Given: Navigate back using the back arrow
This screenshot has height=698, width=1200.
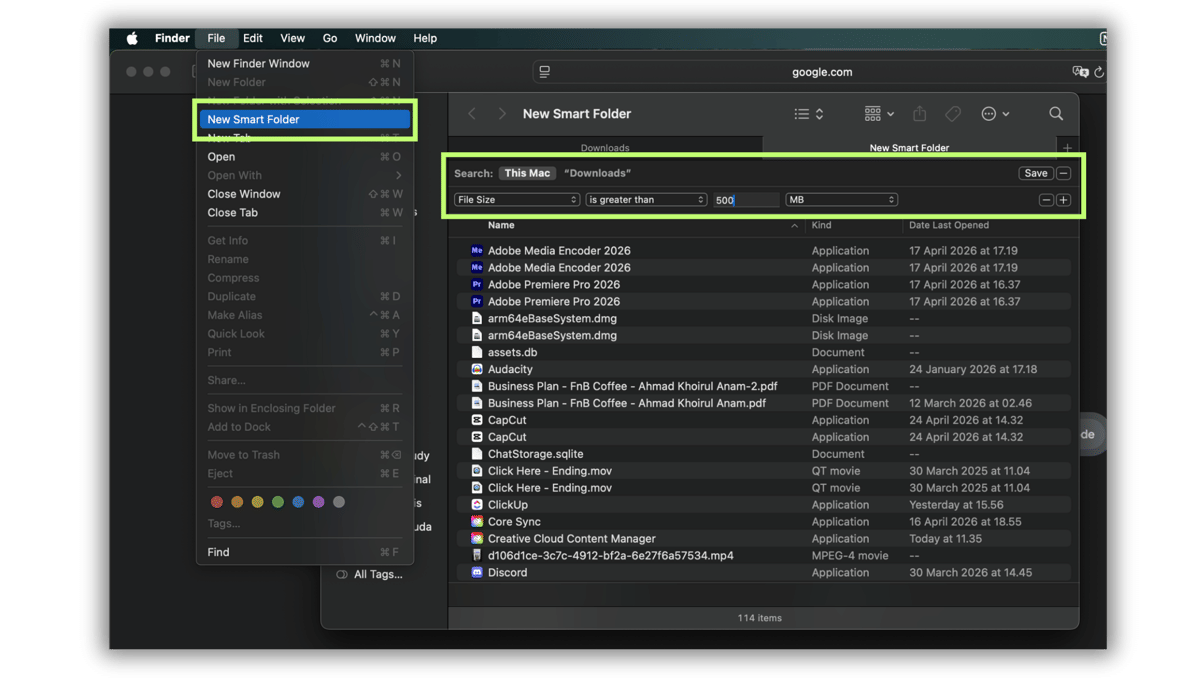Looking at the screenshot, I should click(471, 113).
